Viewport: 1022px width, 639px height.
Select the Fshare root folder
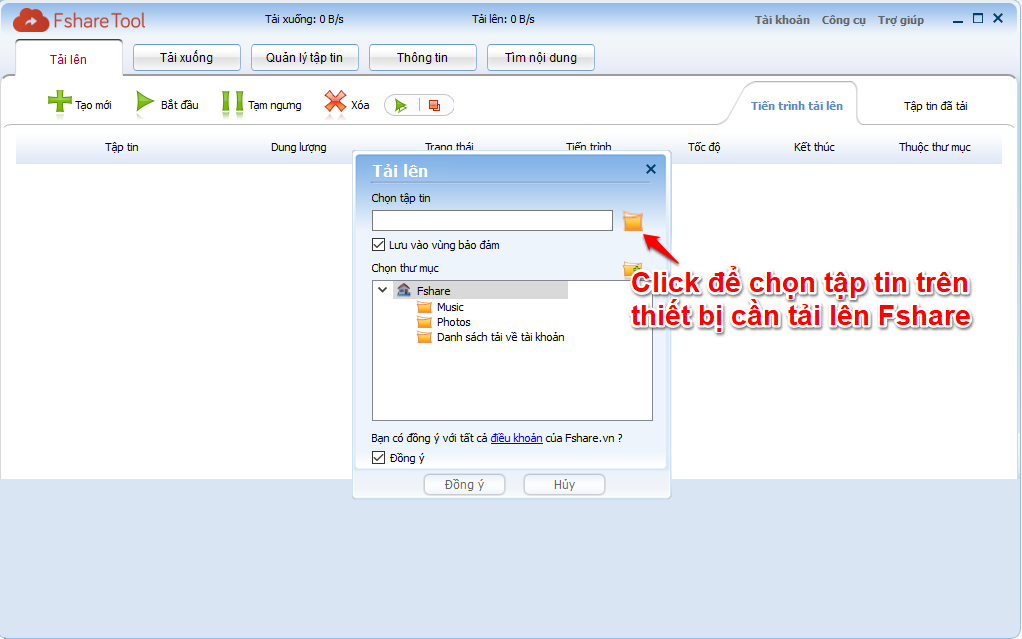[433, 291]
